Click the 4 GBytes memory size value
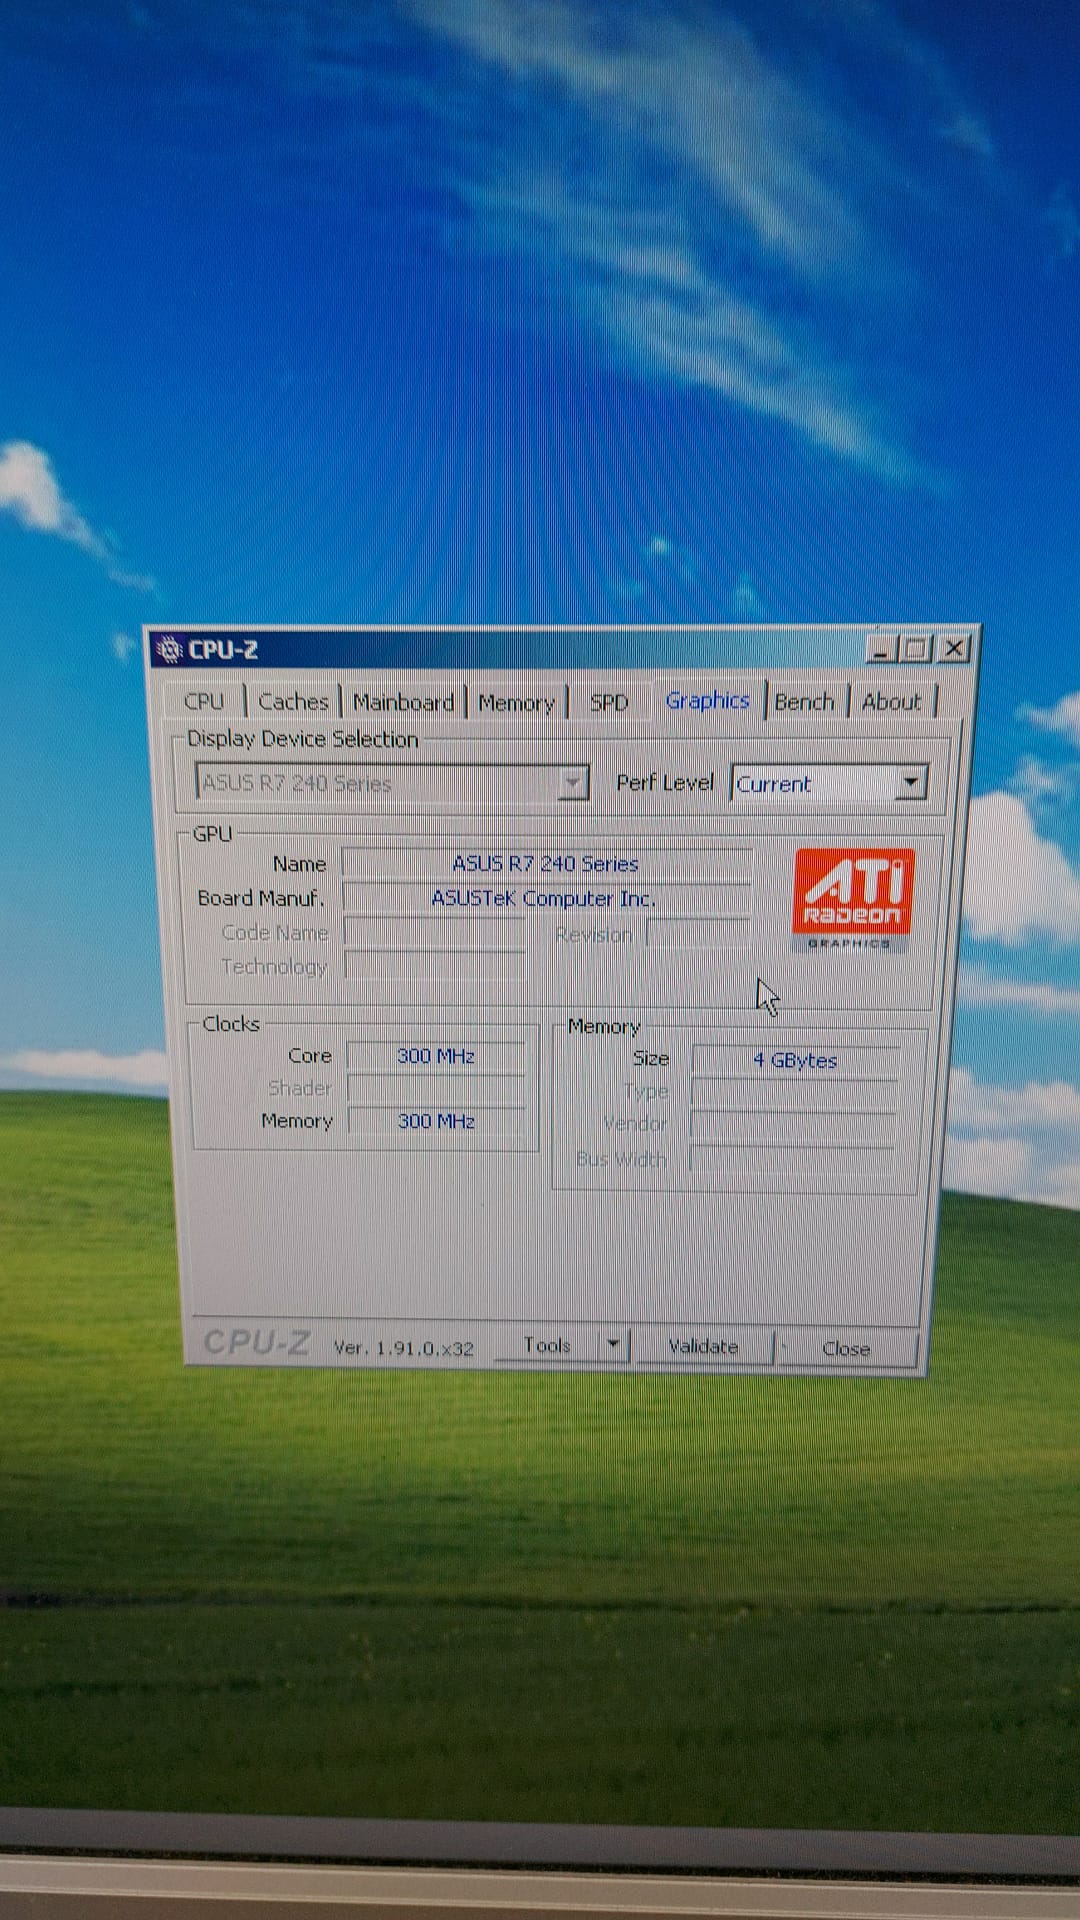The width and height of the screenshot is (1080, 1920). (x=796, y=1060)
